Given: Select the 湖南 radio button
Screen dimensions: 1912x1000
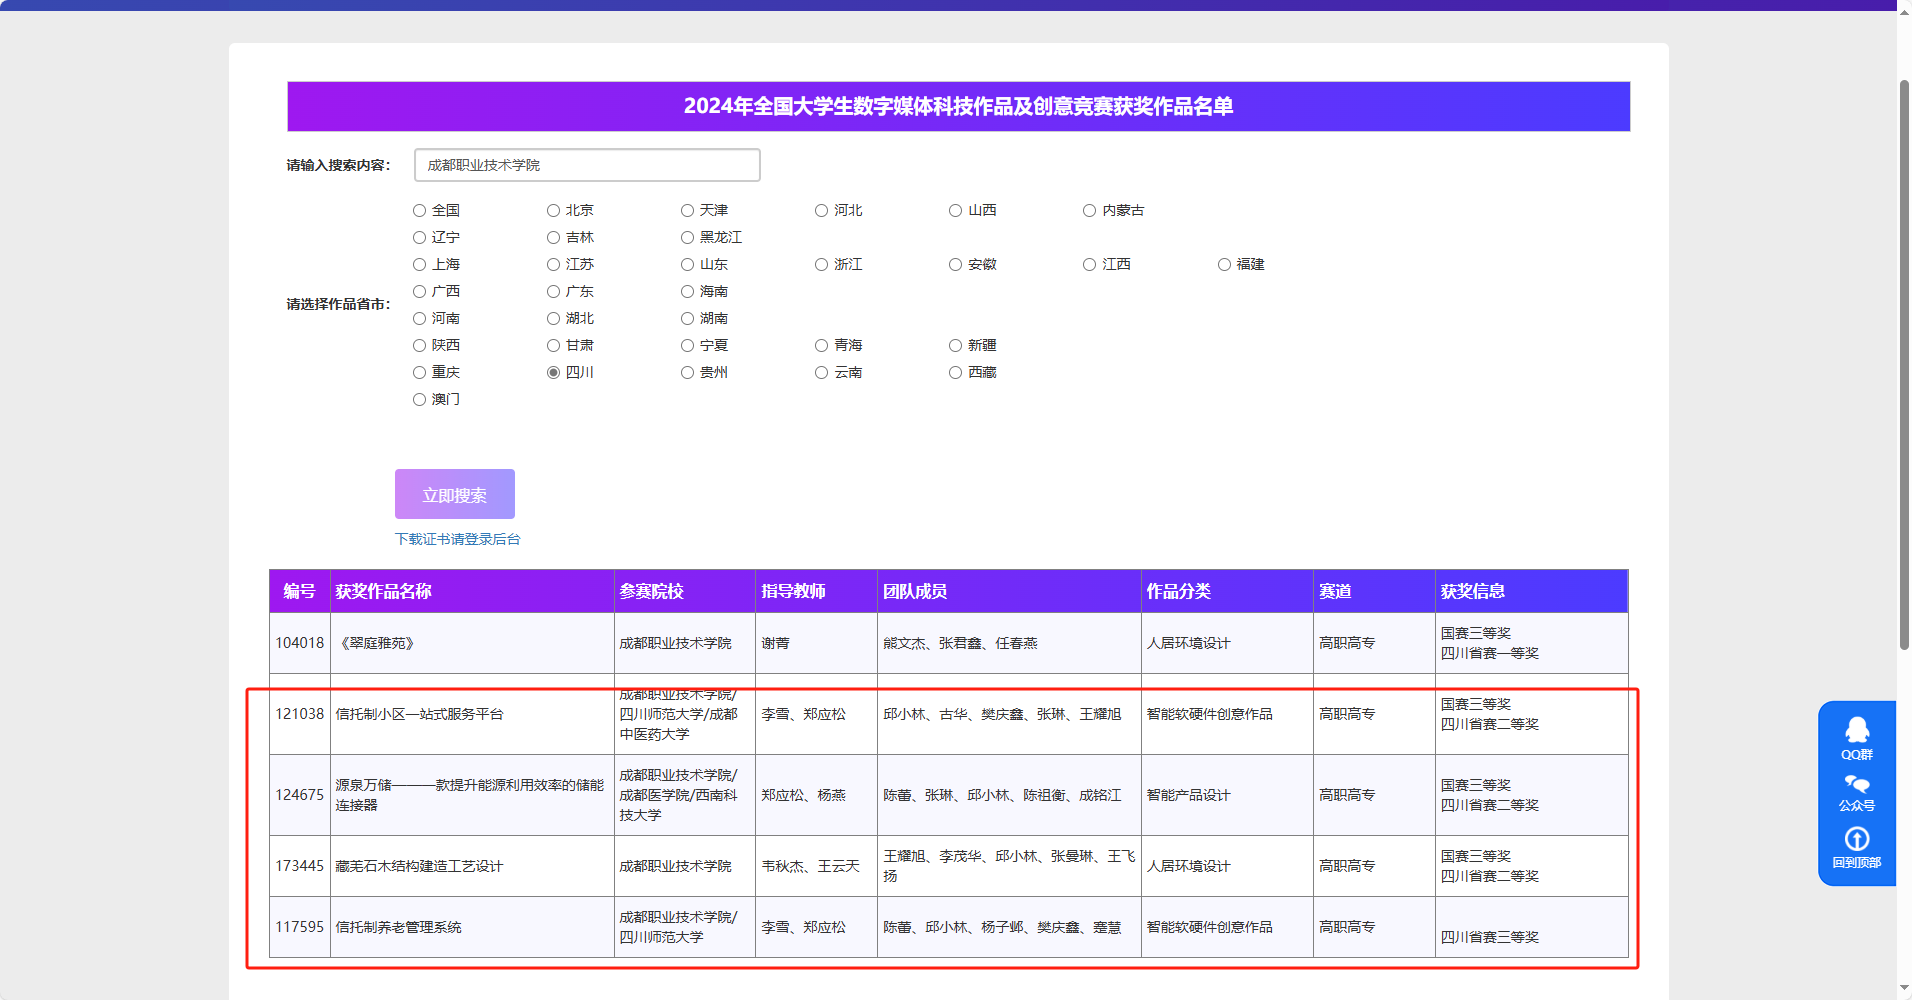Looking at the screenshot, I should tap(687, 318).
